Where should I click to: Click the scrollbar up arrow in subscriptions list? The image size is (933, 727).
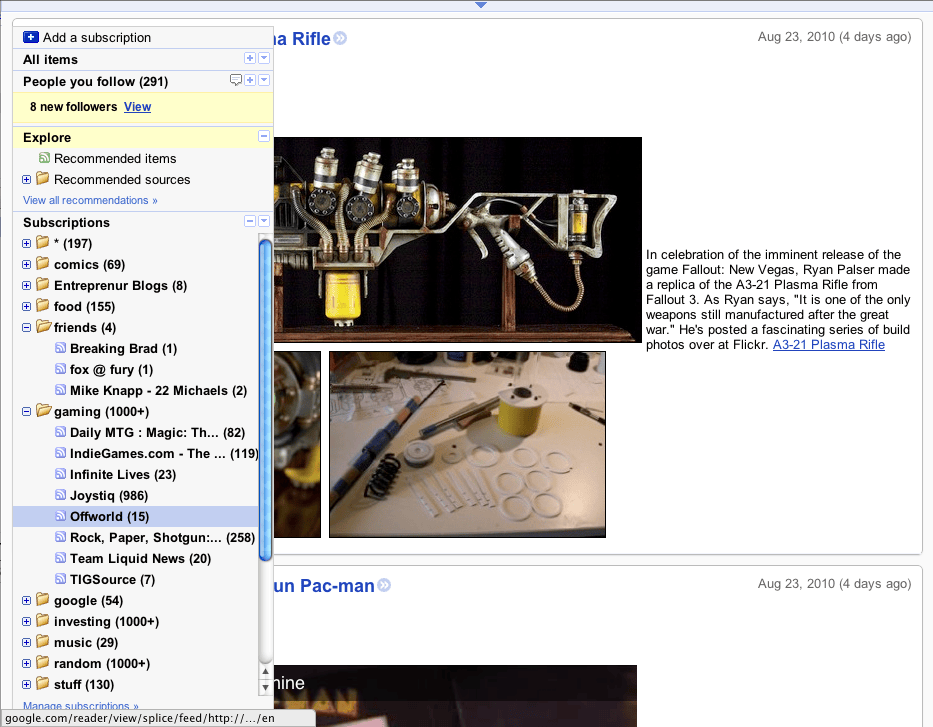coord(265,672)
